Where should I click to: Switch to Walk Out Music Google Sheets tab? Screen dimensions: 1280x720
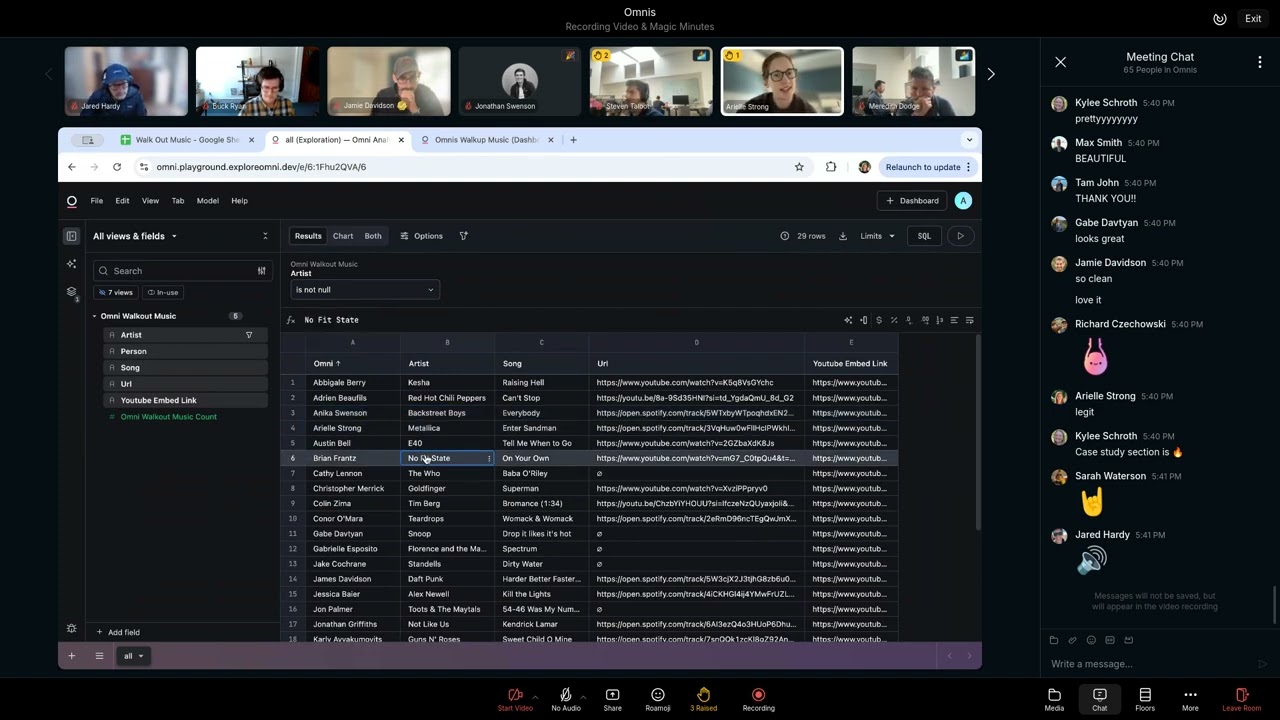(x=187, y=140)
